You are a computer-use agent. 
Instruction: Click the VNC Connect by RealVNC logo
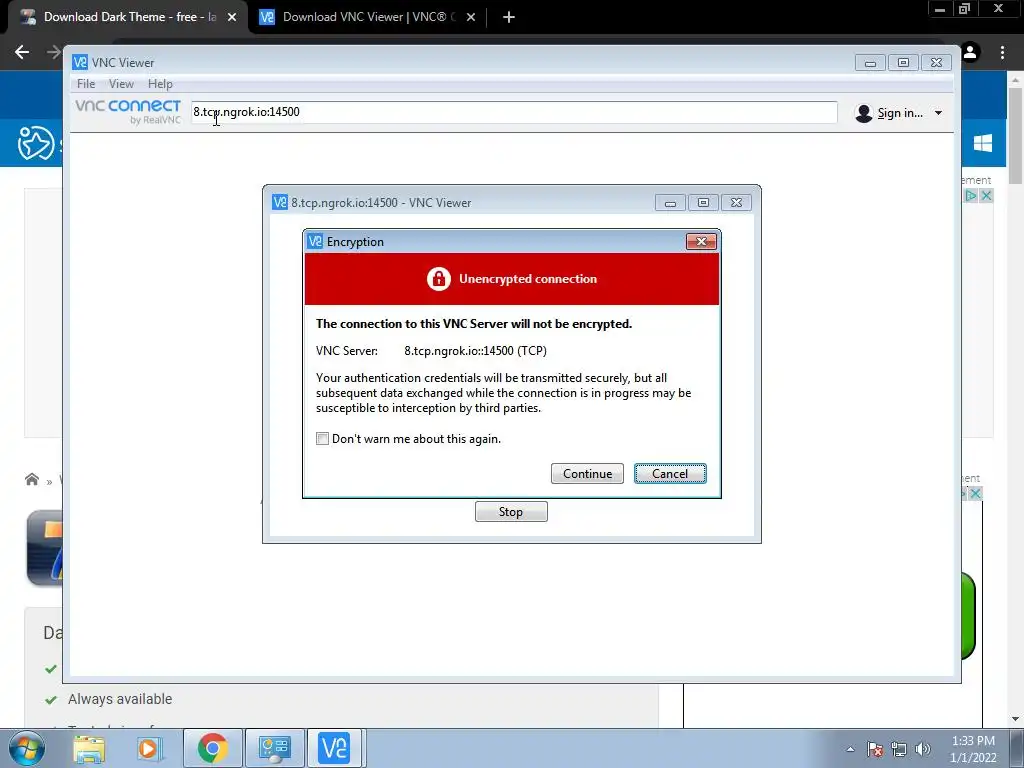point(128,111)
